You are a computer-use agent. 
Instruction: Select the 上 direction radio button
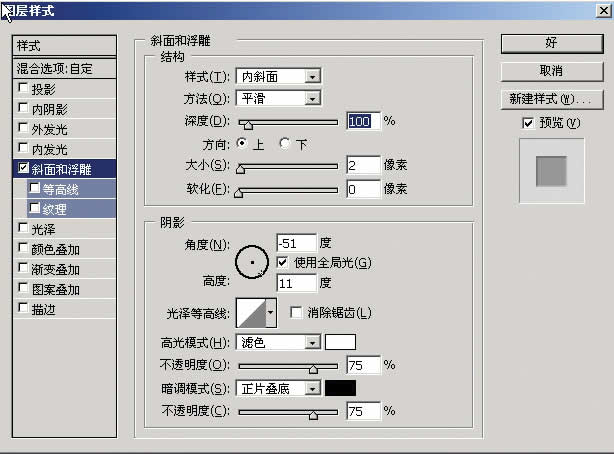coord(242,143)
